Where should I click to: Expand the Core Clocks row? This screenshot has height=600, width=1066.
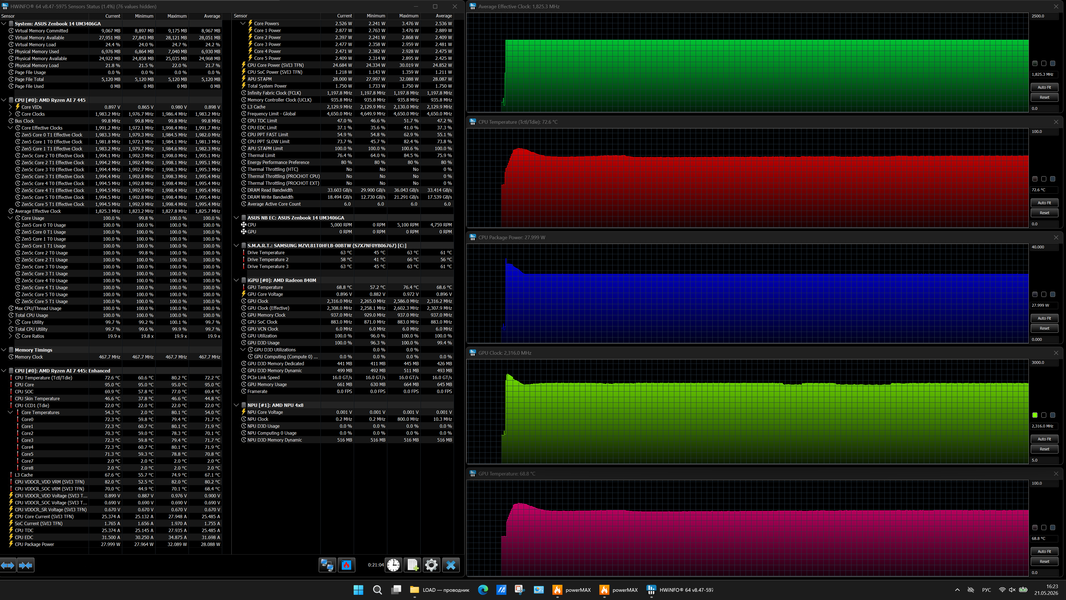pyautogui.click(x=10, y=113)
